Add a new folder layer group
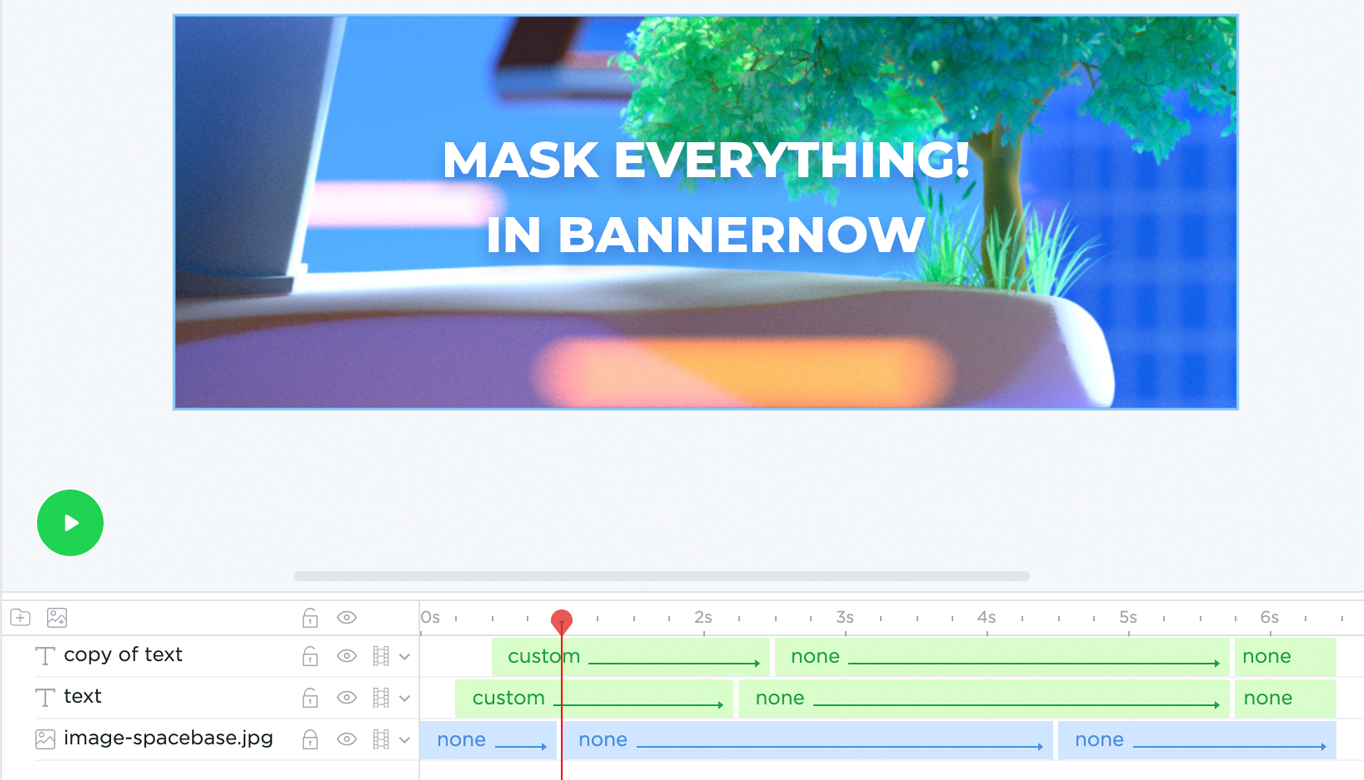The image size is (1364, 780). tap(20, 617)
